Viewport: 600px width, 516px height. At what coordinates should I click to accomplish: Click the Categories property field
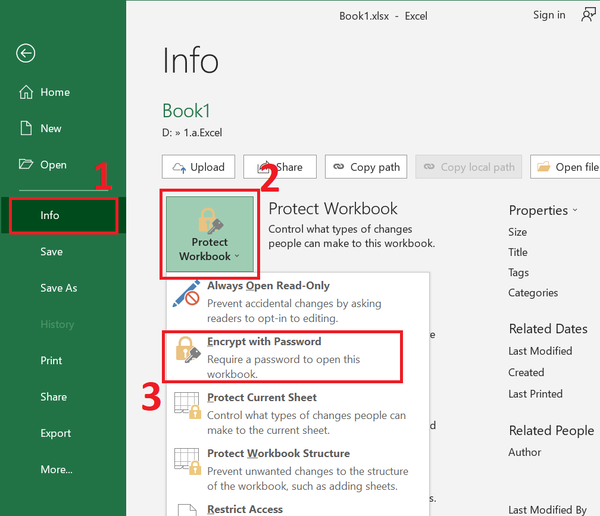[x=533, y=293]
